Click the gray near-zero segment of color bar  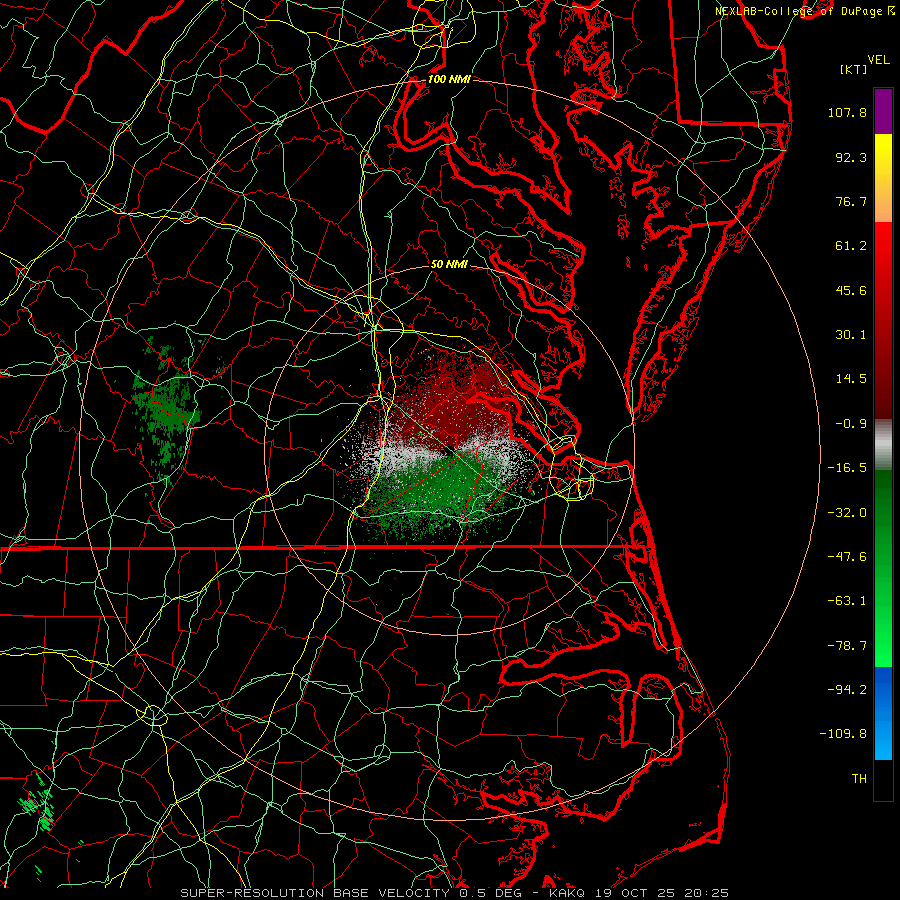[x=883, y=445]
